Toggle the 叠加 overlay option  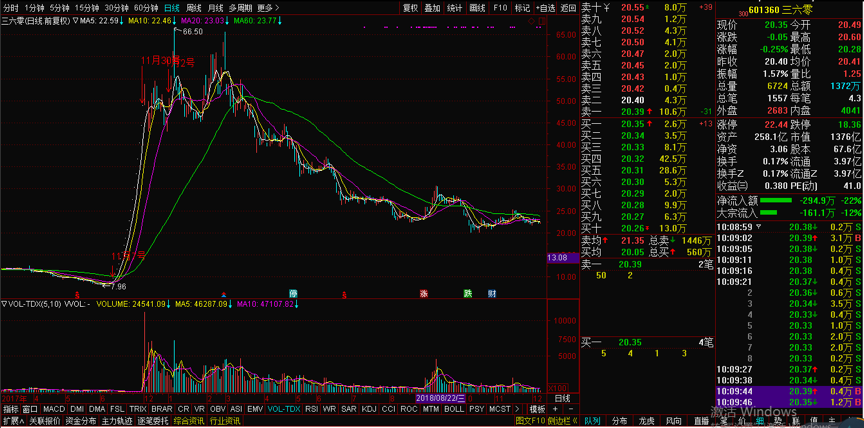432,7
